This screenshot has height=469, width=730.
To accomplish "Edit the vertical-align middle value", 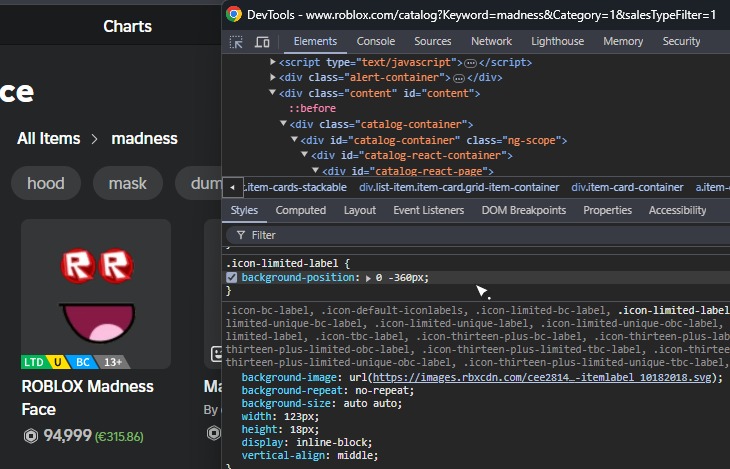I will click(x=357, y=455).
